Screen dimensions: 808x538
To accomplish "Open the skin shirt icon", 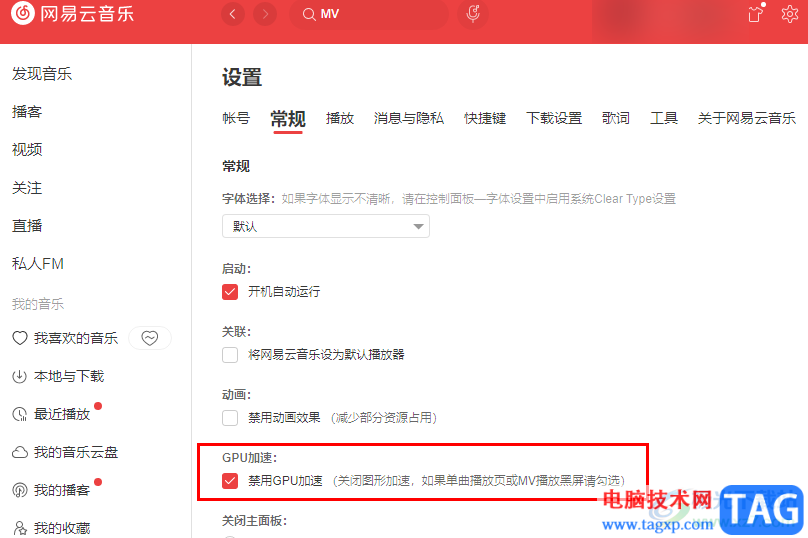I will tap(755, 14).
